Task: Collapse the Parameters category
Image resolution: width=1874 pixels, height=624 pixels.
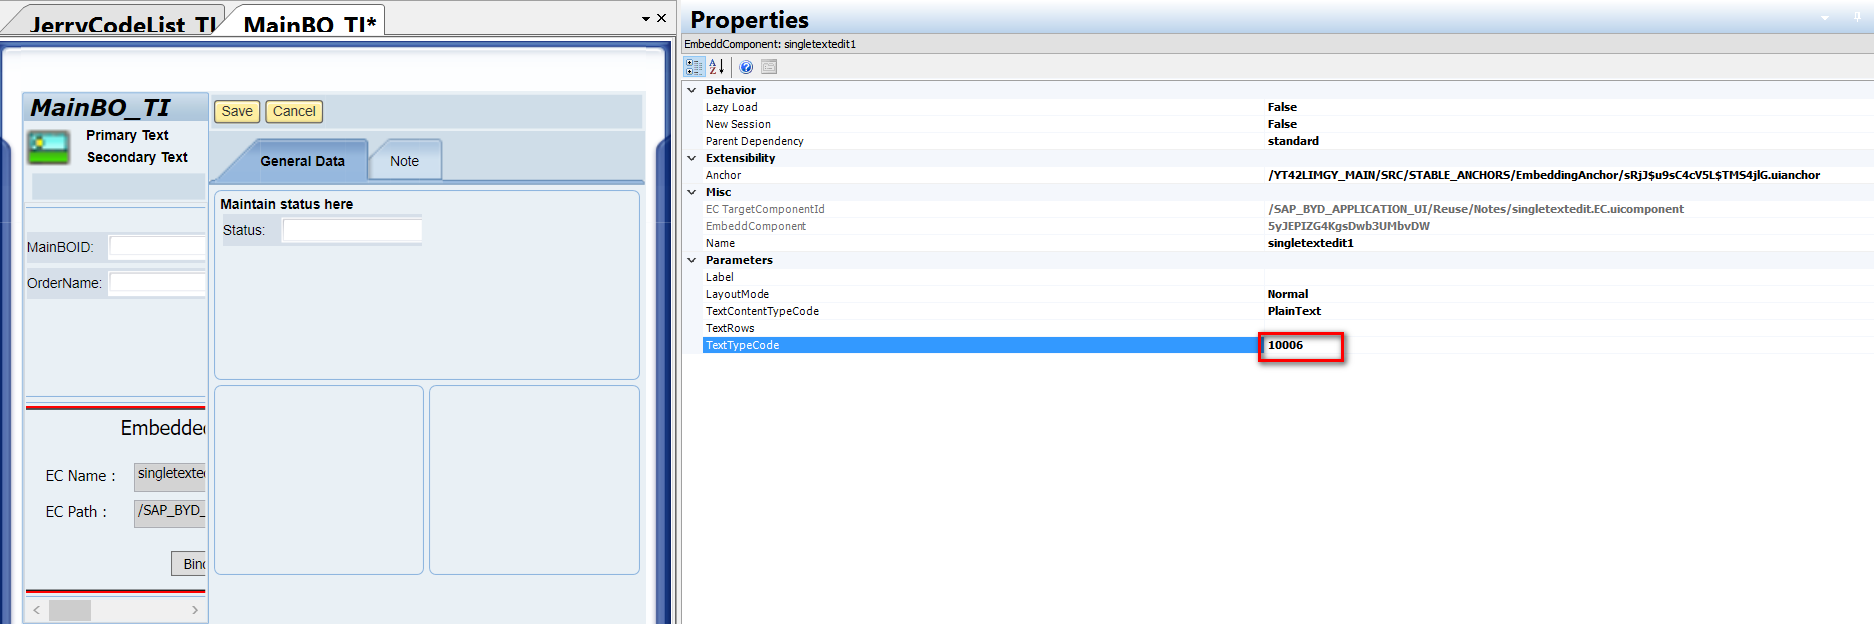Action: coord(691,260)
